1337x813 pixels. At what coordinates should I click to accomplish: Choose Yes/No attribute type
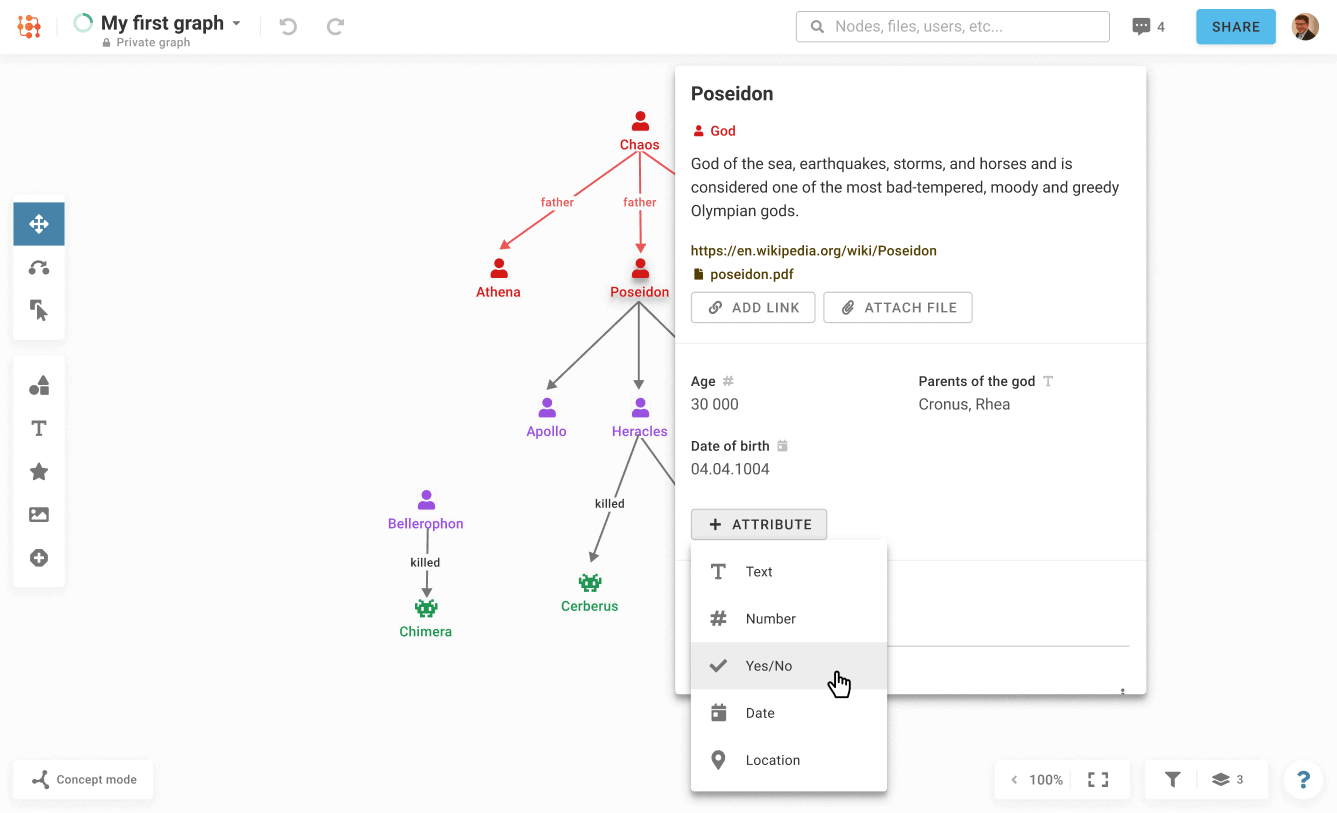pyautogui.click(x=769, y=665)
